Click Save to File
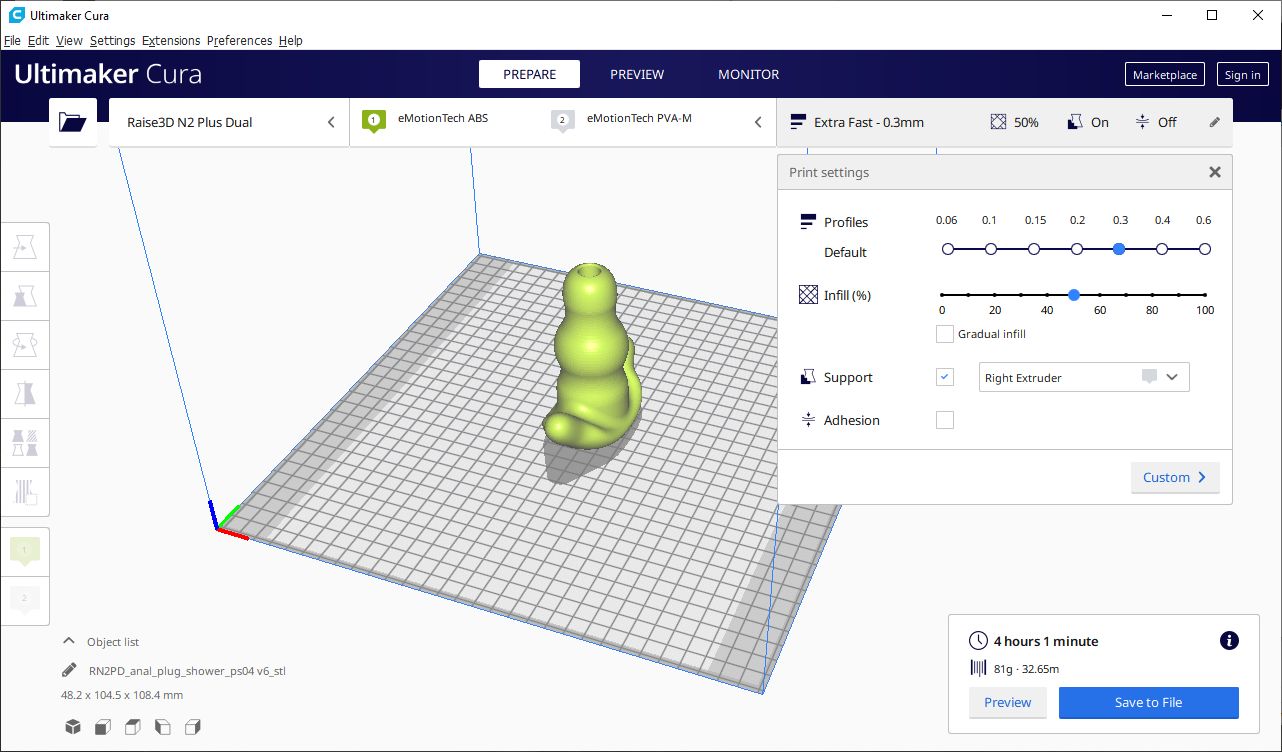The width and height of the screenshot is (1282, 752). tap(1148, 702)
